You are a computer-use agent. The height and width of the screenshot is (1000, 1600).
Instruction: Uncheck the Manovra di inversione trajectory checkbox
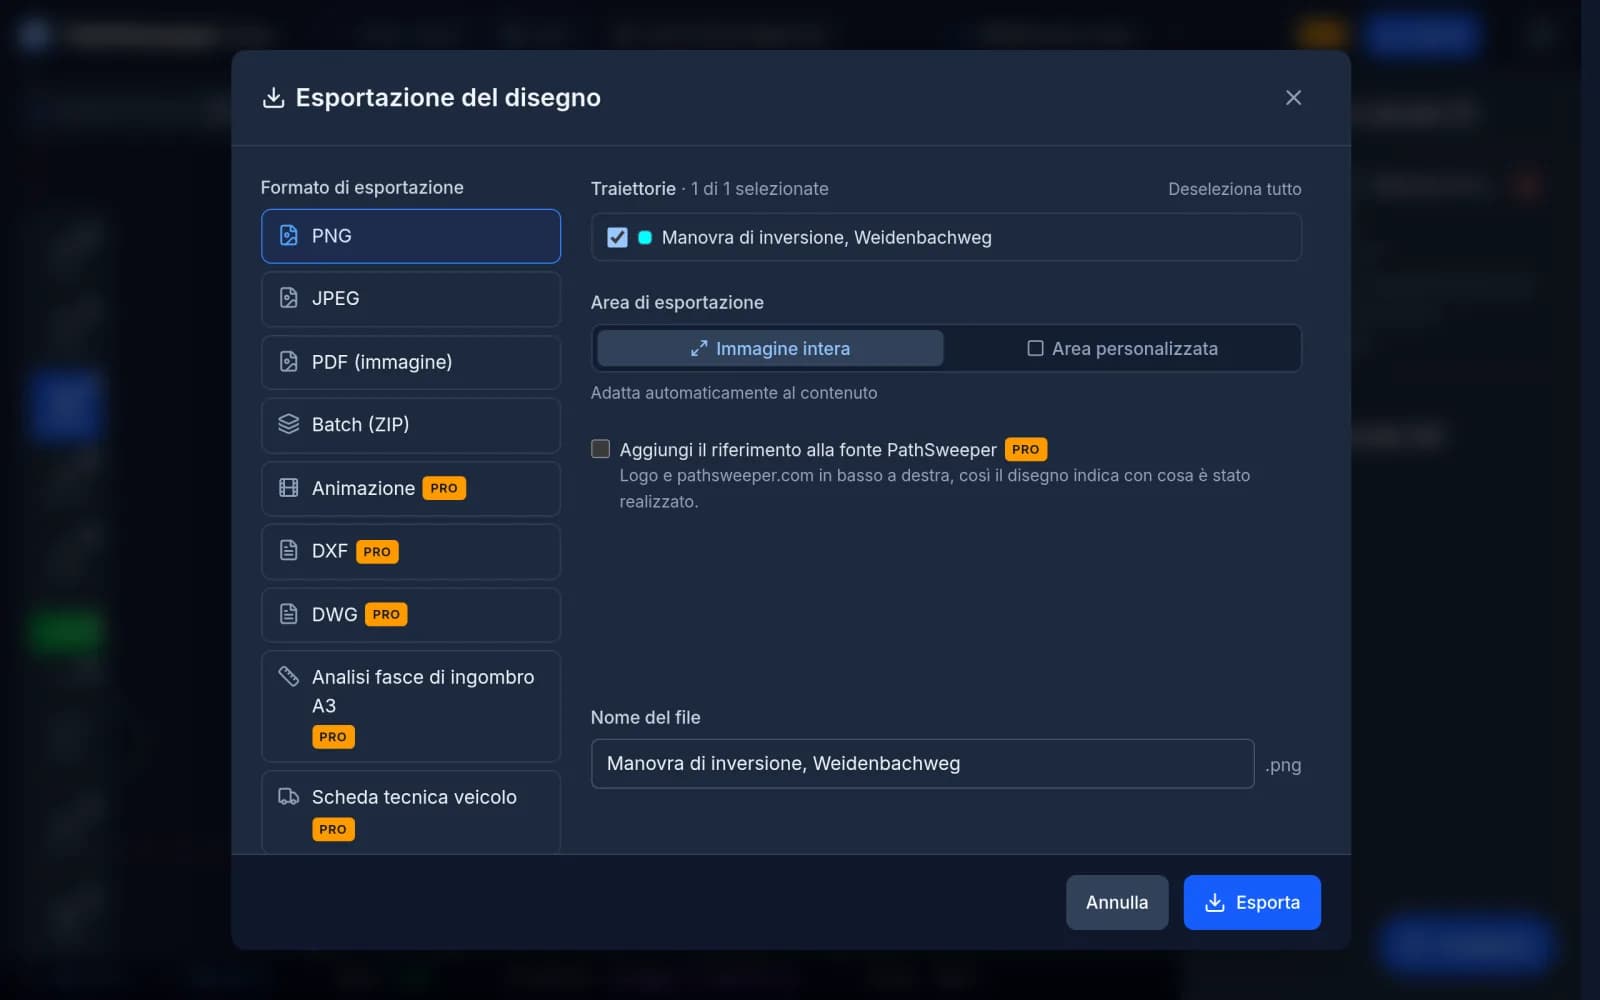tap(617, 237)
